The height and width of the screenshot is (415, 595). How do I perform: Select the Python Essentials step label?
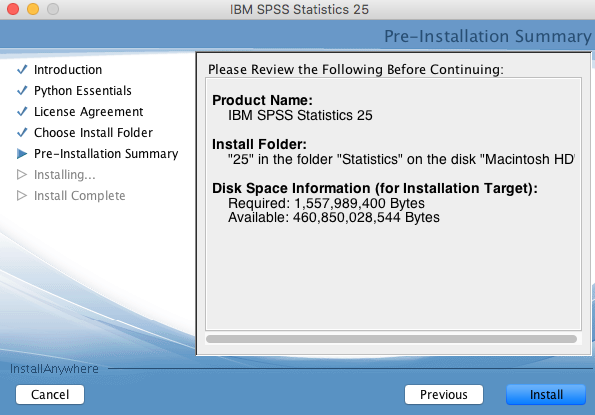pos(83,91)
